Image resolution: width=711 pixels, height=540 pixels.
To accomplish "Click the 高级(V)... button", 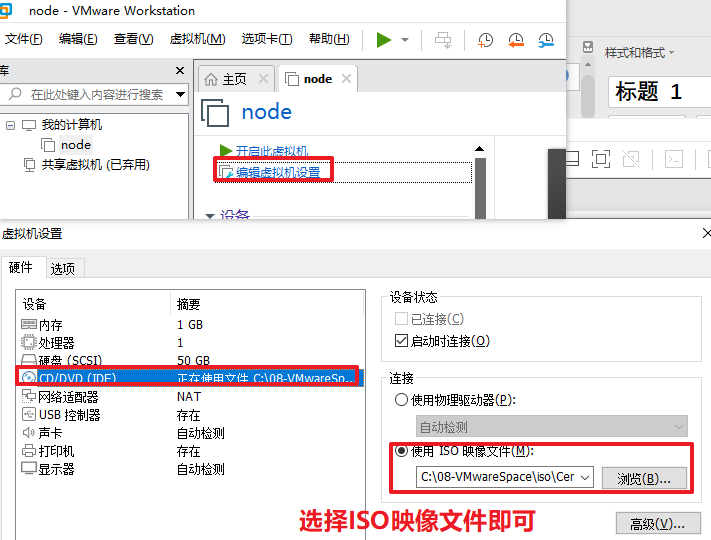I will point(658,524).
